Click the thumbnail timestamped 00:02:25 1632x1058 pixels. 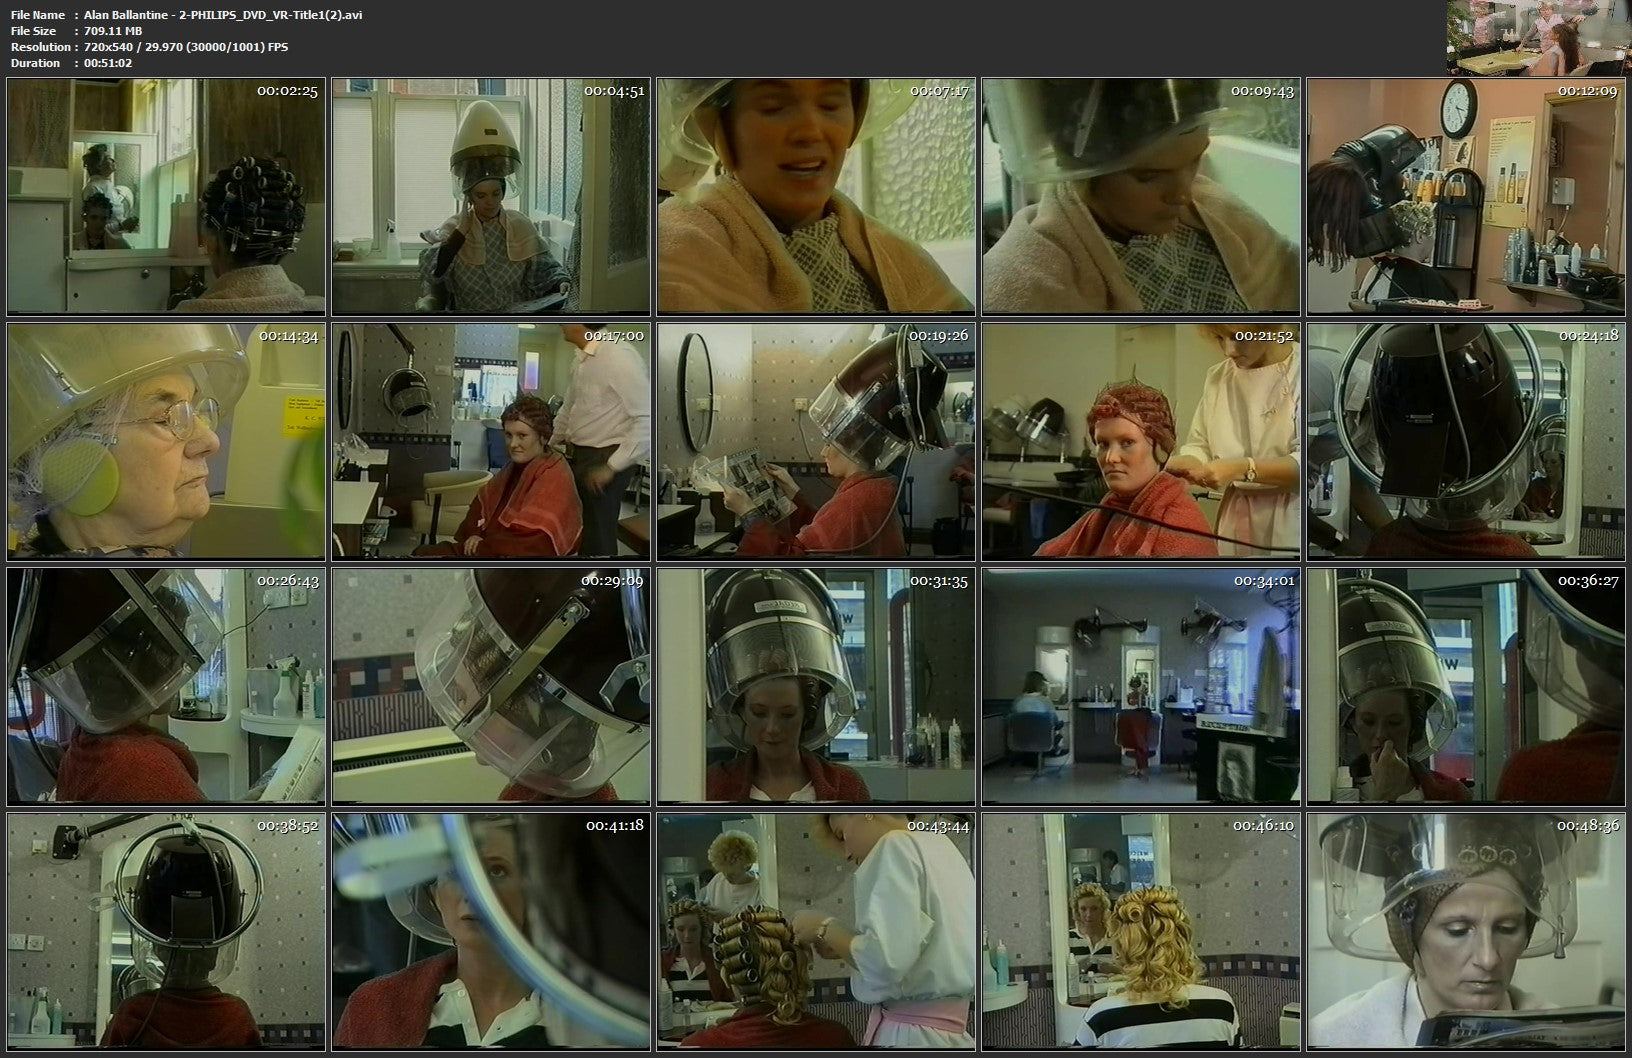click(x=166, y=196)
